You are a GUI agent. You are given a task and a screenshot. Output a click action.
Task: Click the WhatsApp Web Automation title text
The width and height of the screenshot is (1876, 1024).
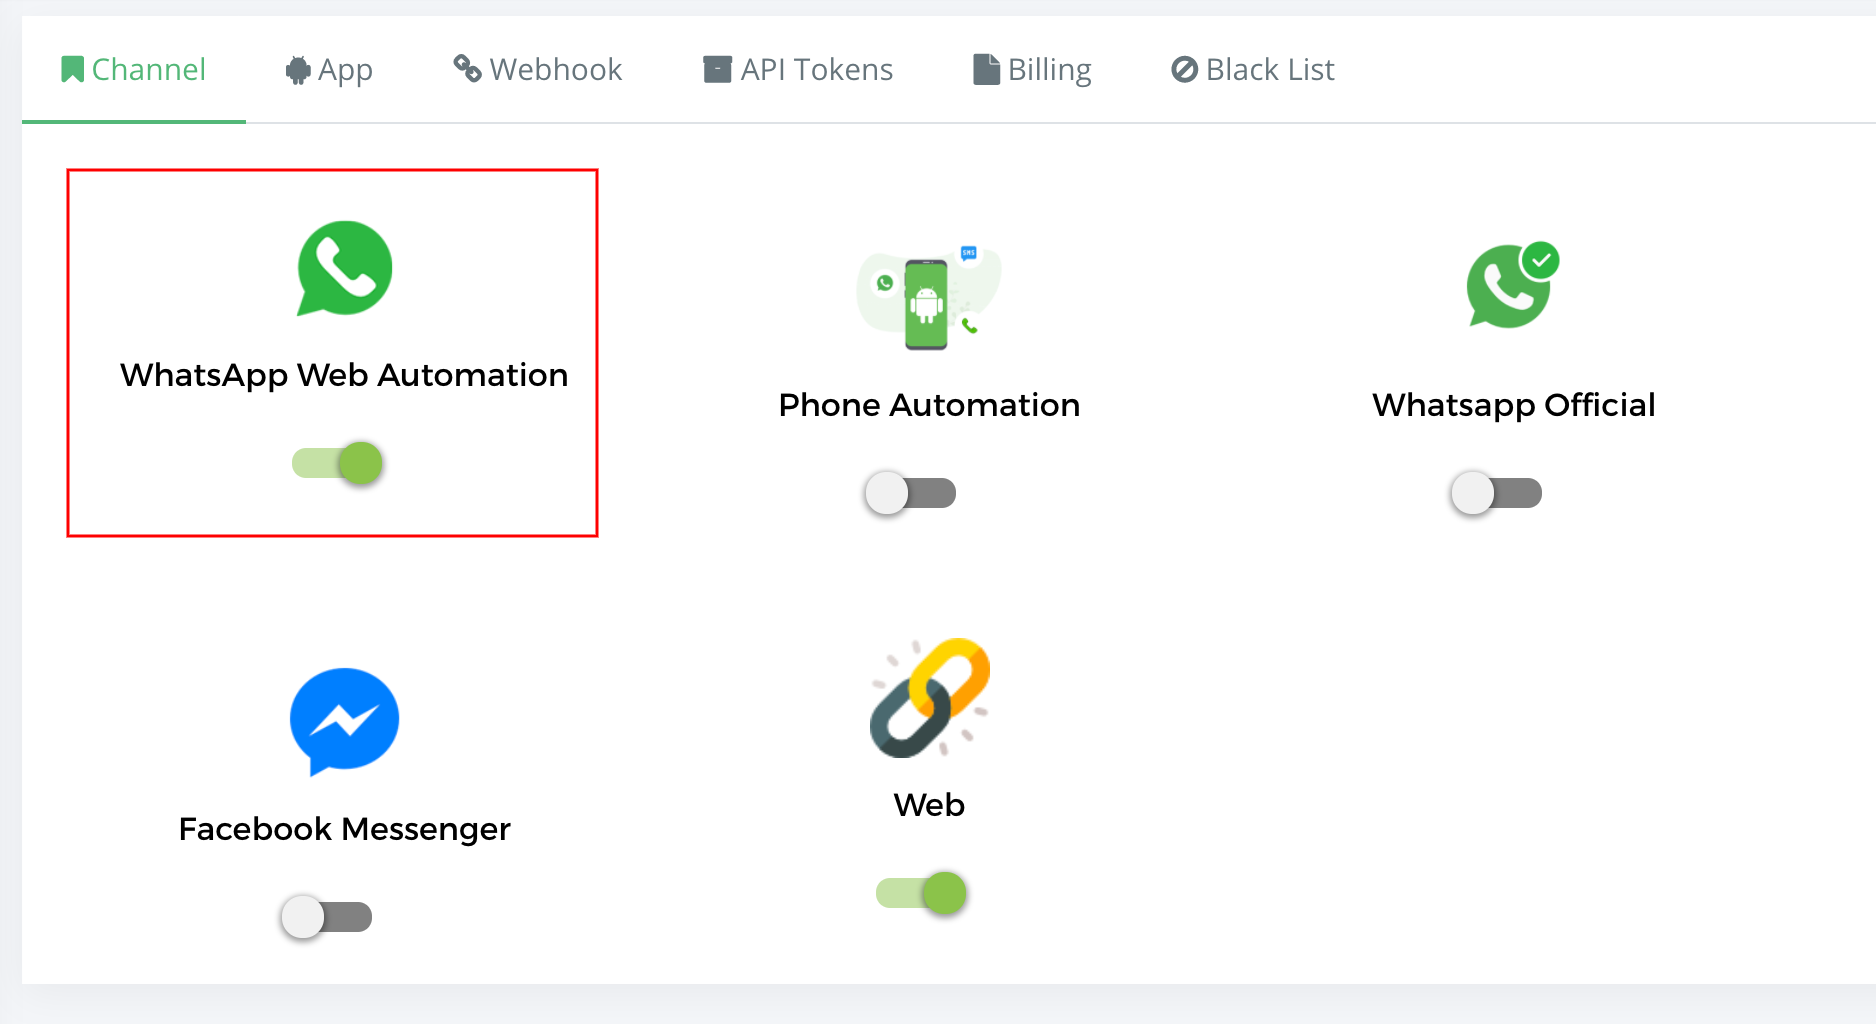[x=344, y=375]
